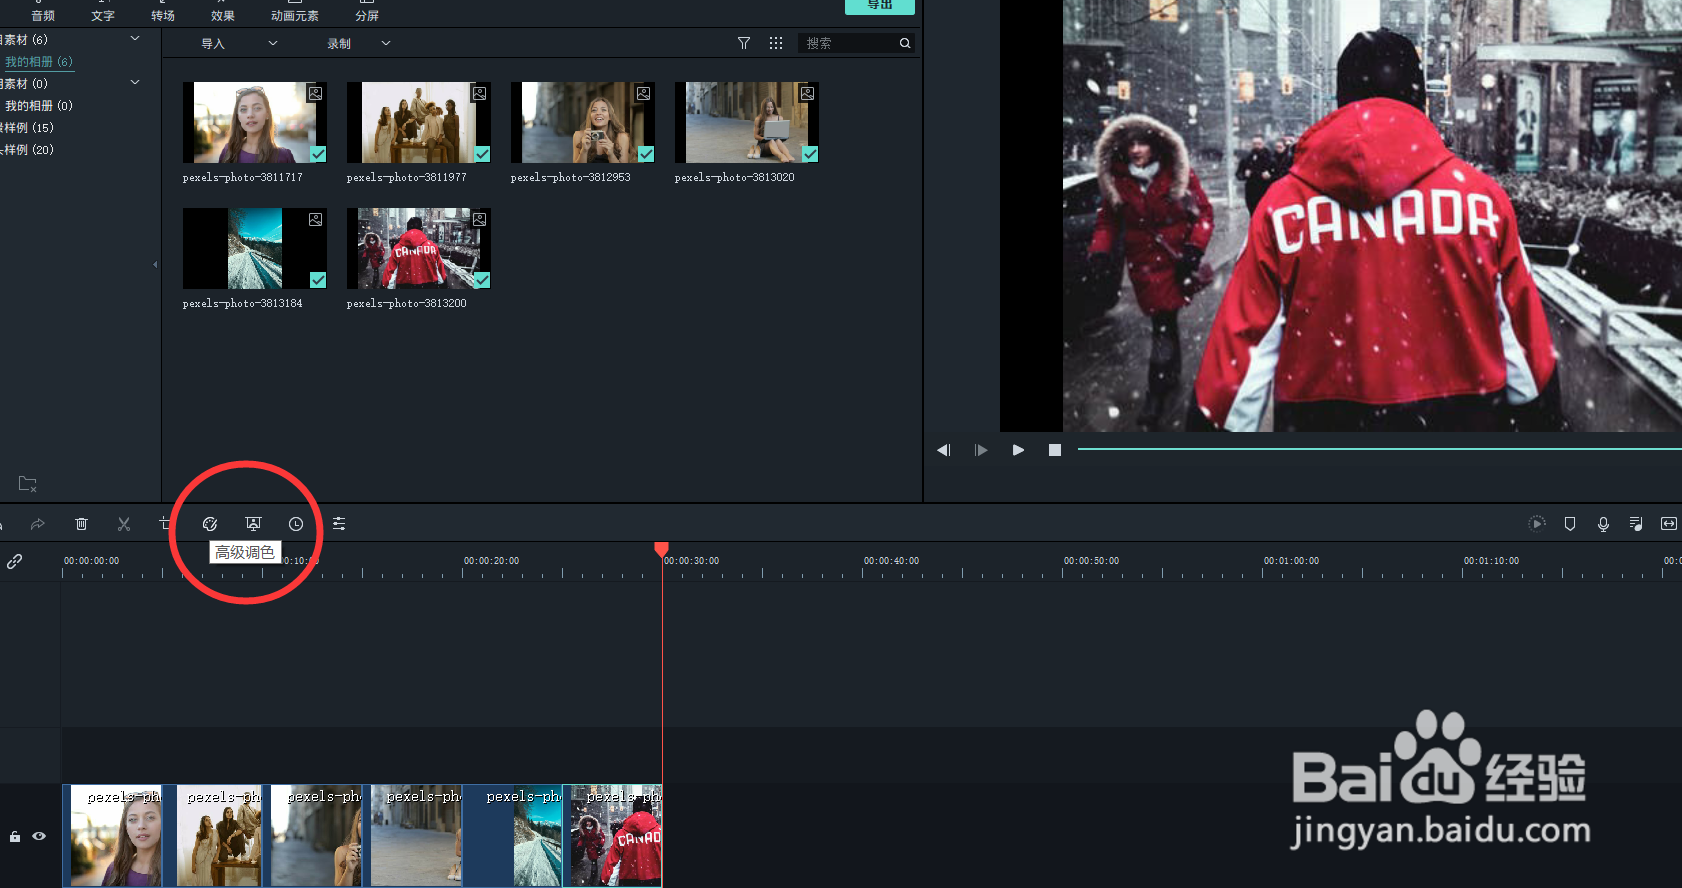The image size is (1682, 888).
Task: Click the image type icon on pexels-photo-3811717
Action: 315,93
